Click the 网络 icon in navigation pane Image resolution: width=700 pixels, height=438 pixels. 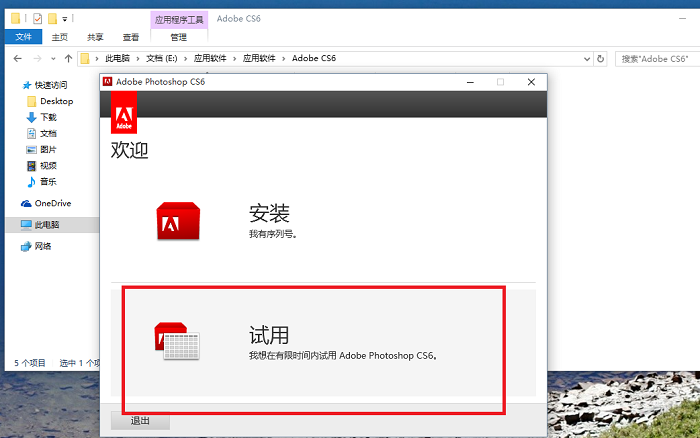click(x=26, y=246)
